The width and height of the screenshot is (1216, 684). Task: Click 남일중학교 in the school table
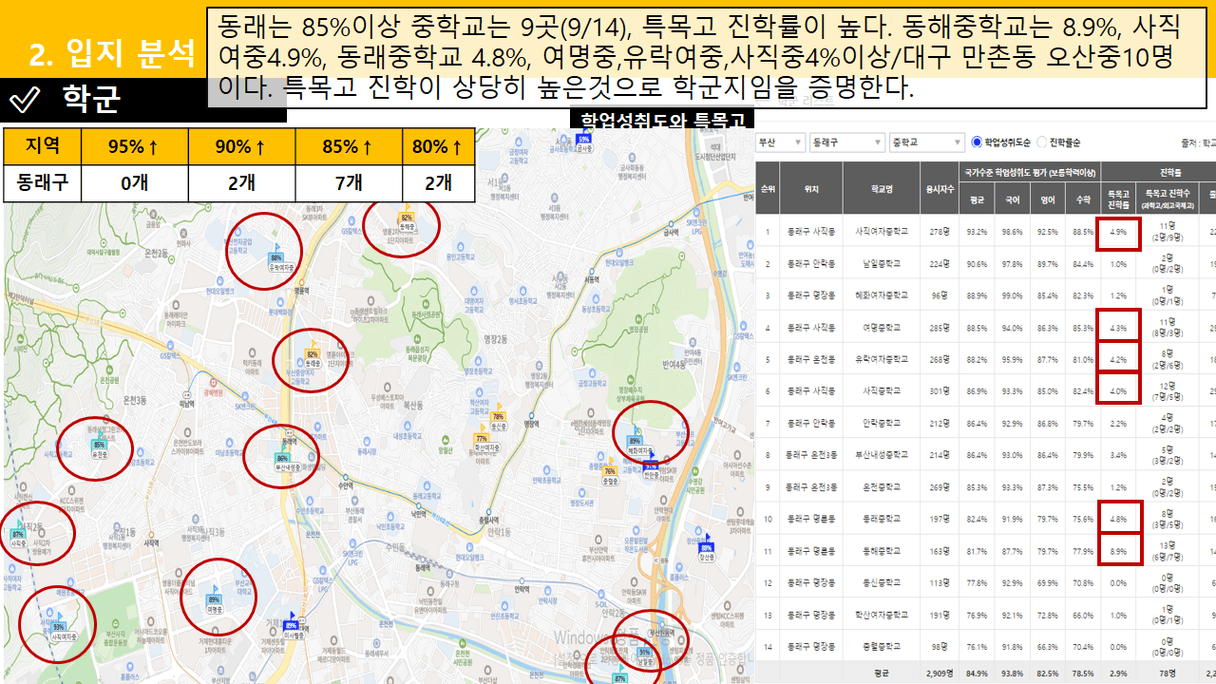(x=881, y=264)
